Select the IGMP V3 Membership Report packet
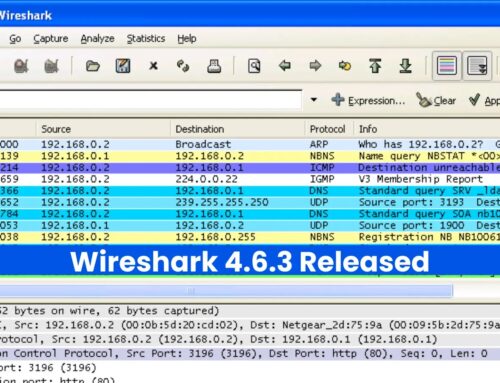 click(250, 179)
